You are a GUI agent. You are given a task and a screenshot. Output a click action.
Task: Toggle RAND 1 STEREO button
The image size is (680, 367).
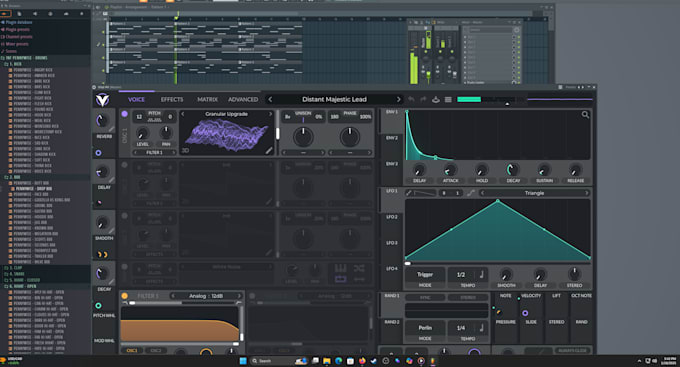468,298
